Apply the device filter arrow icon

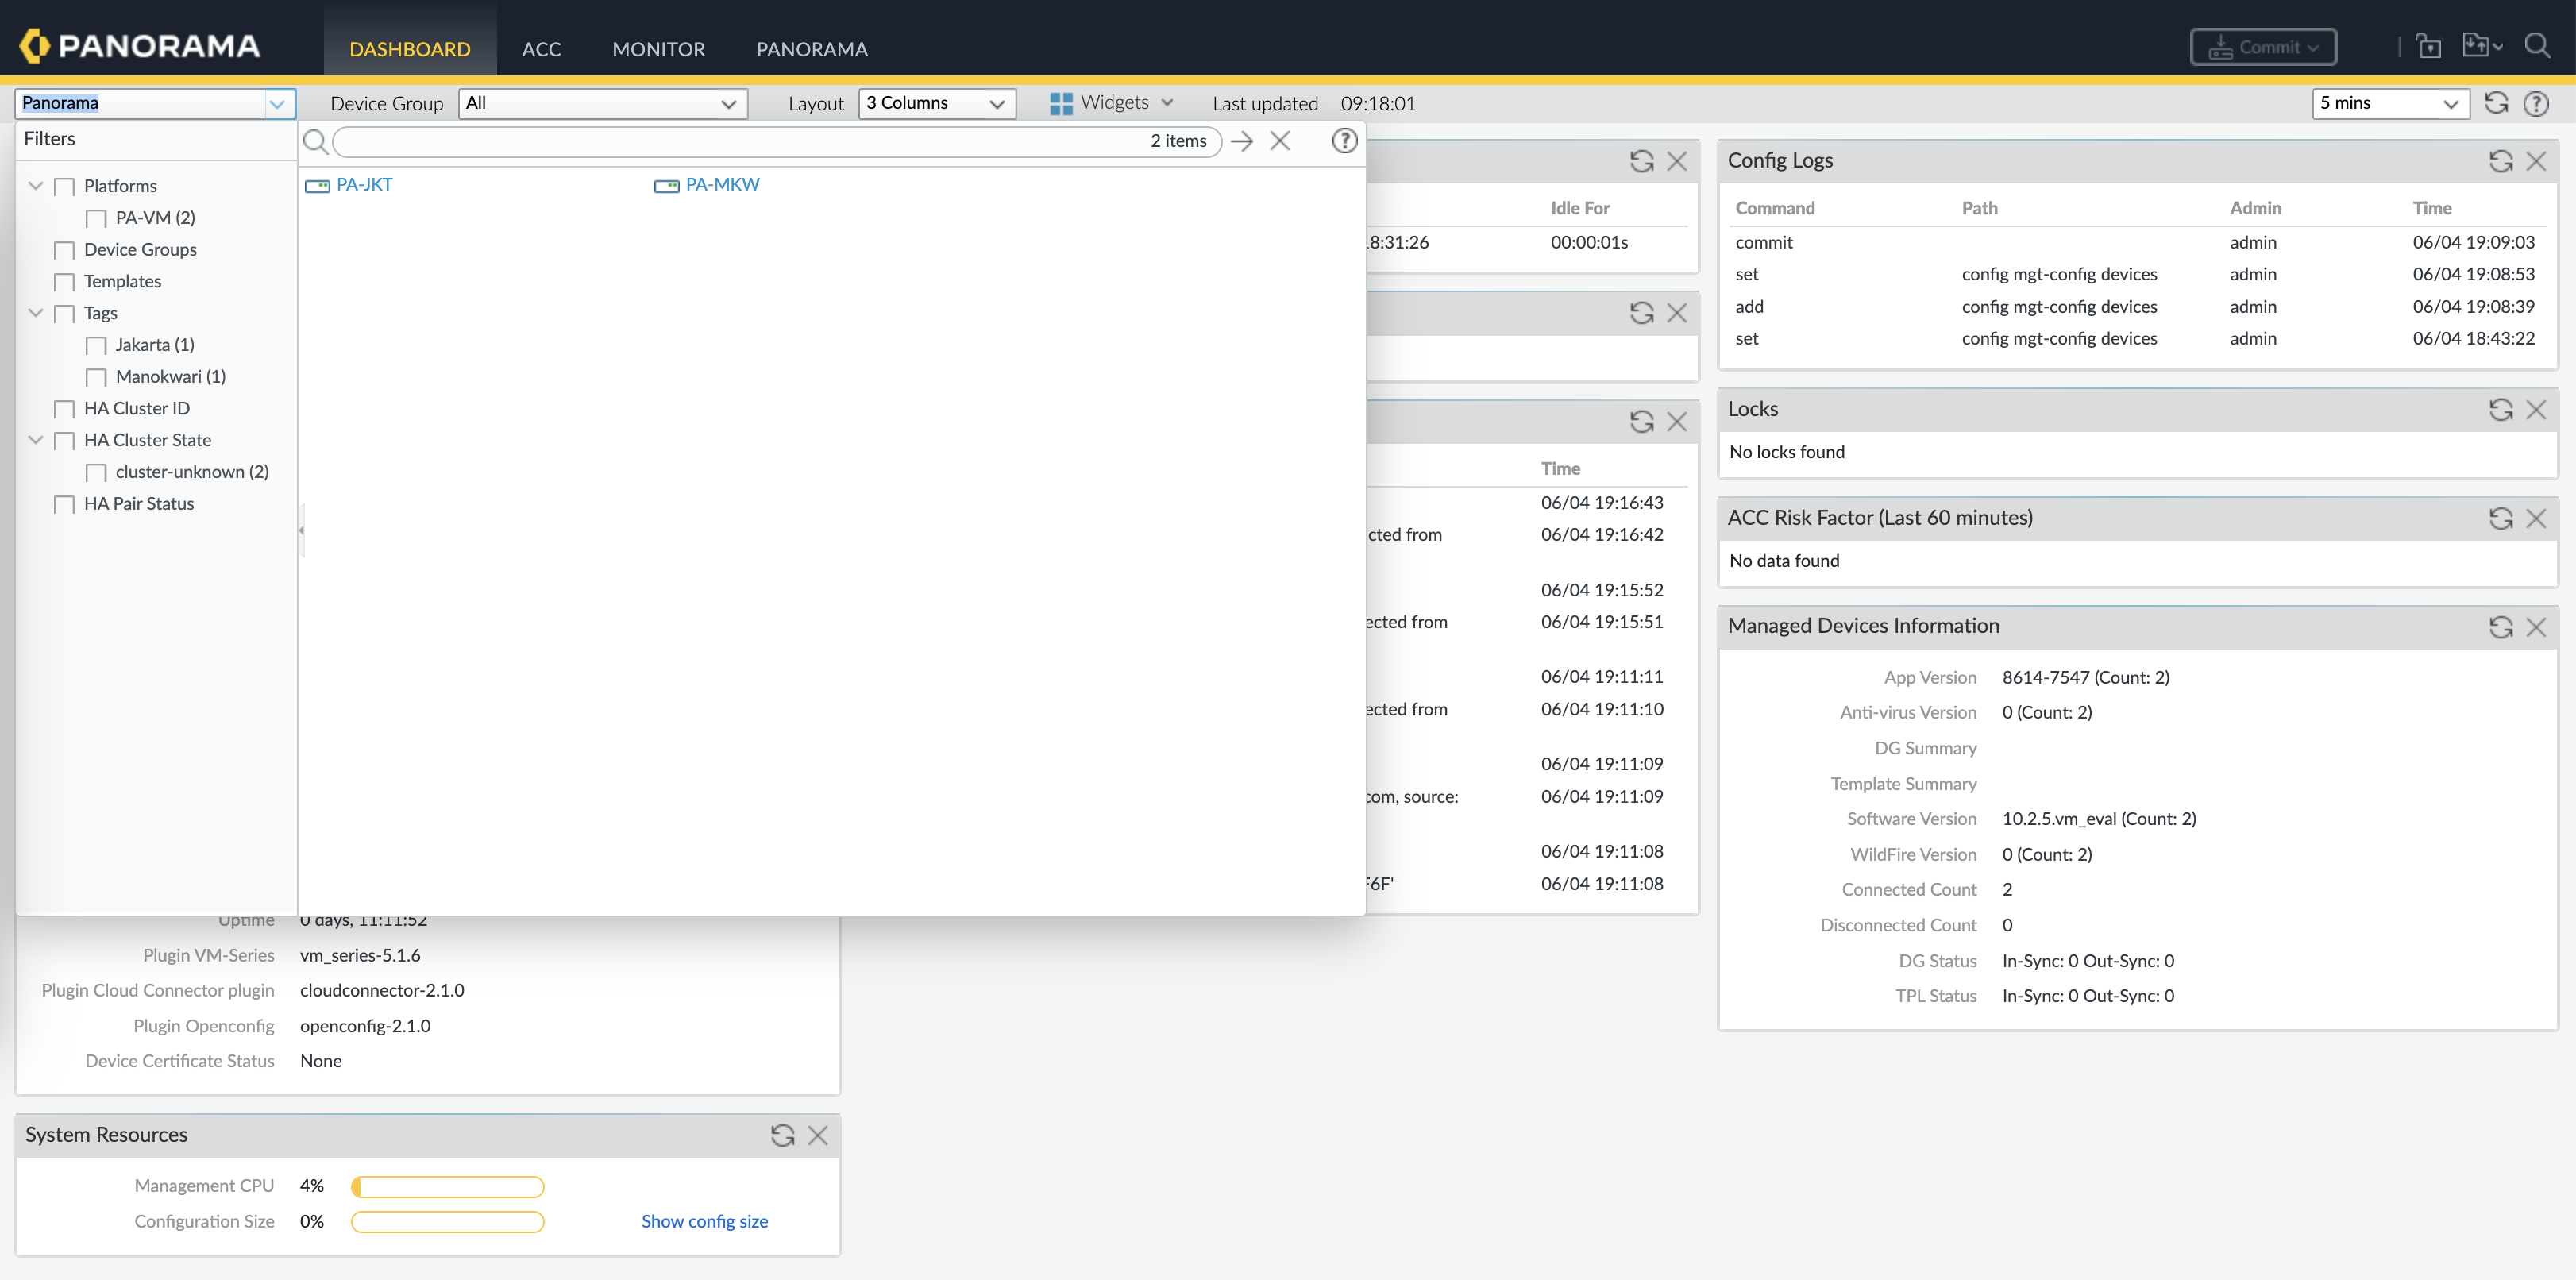click(x=1242, y=141)
